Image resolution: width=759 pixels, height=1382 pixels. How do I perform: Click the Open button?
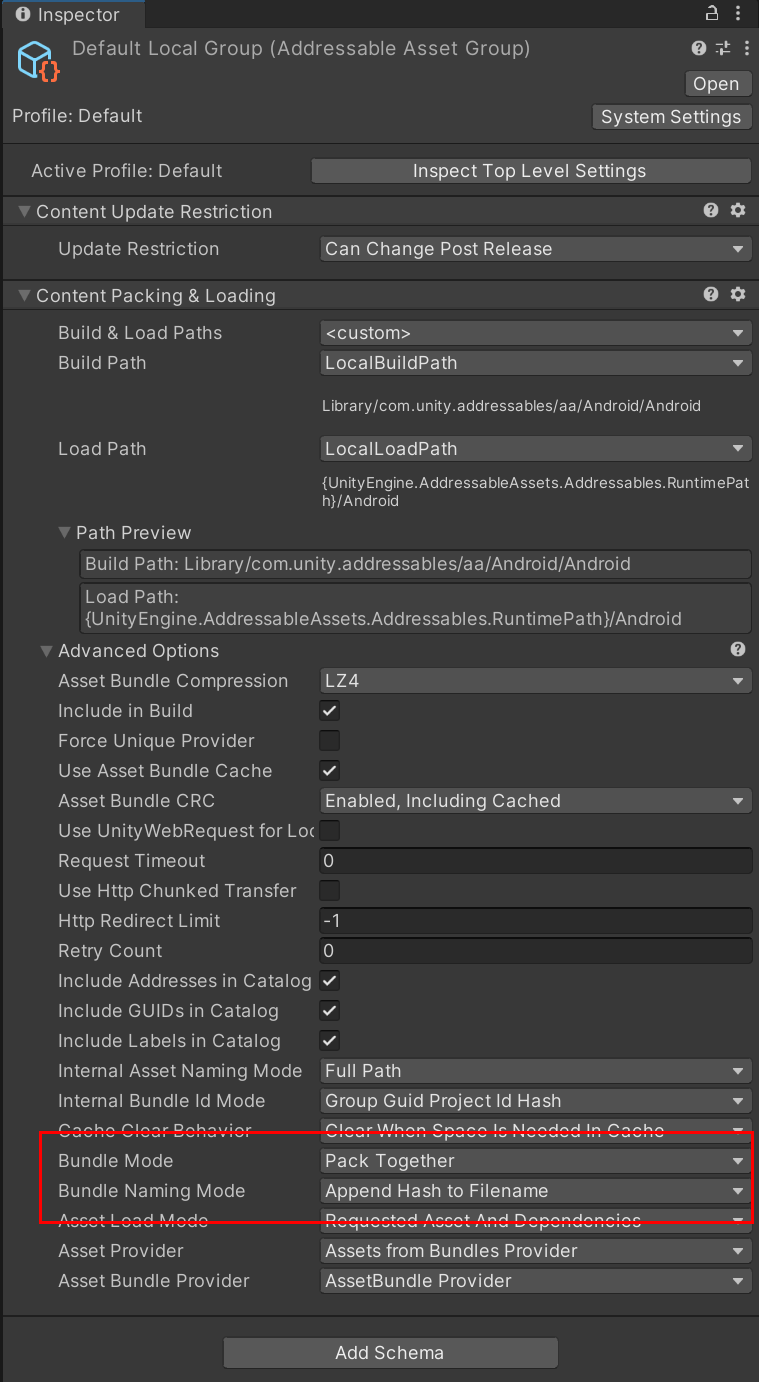click(x=716, y=84)
